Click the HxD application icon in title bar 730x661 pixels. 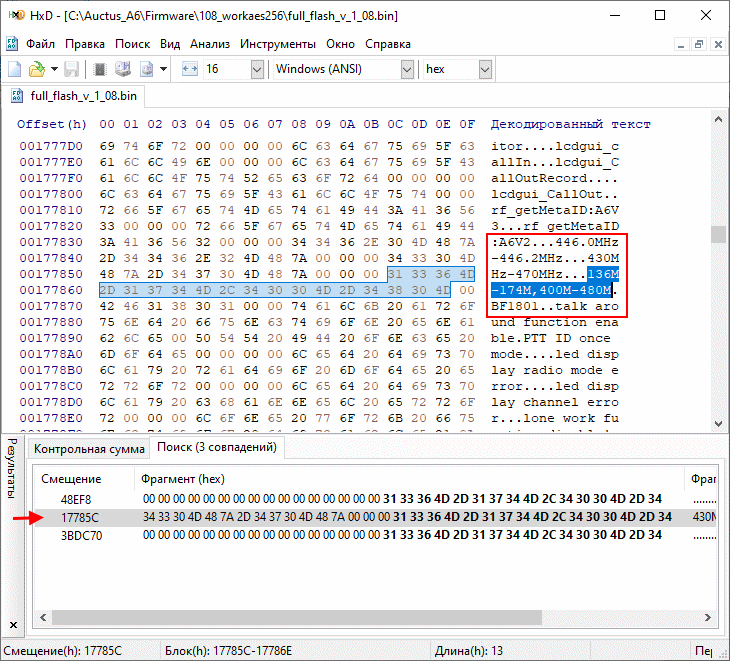click(x=16, y=15)
